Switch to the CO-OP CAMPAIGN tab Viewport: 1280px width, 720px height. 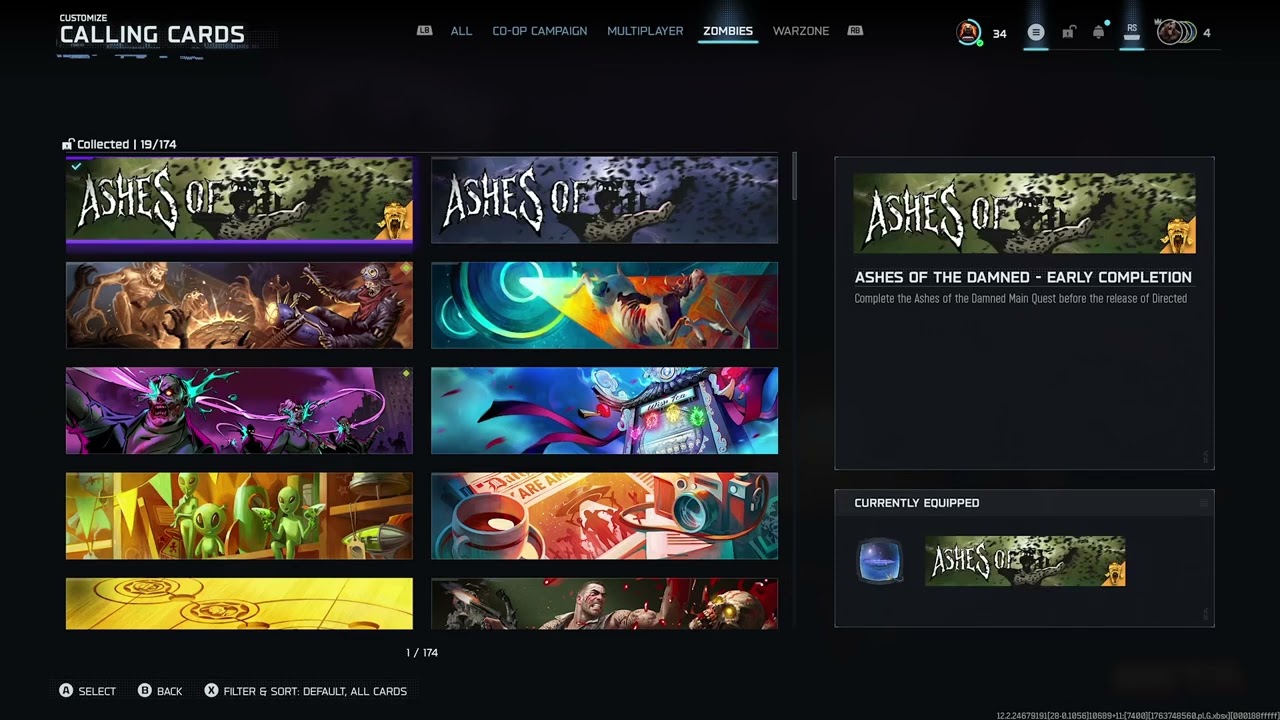540,31
